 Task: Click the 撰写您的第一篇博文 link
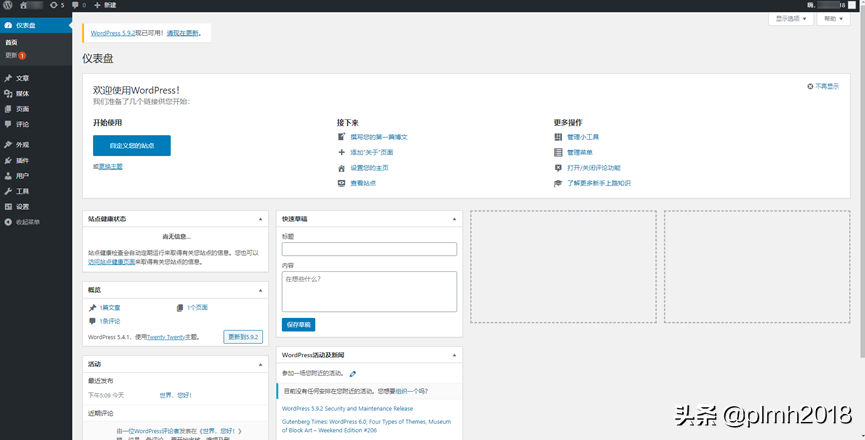coord(378,137)
